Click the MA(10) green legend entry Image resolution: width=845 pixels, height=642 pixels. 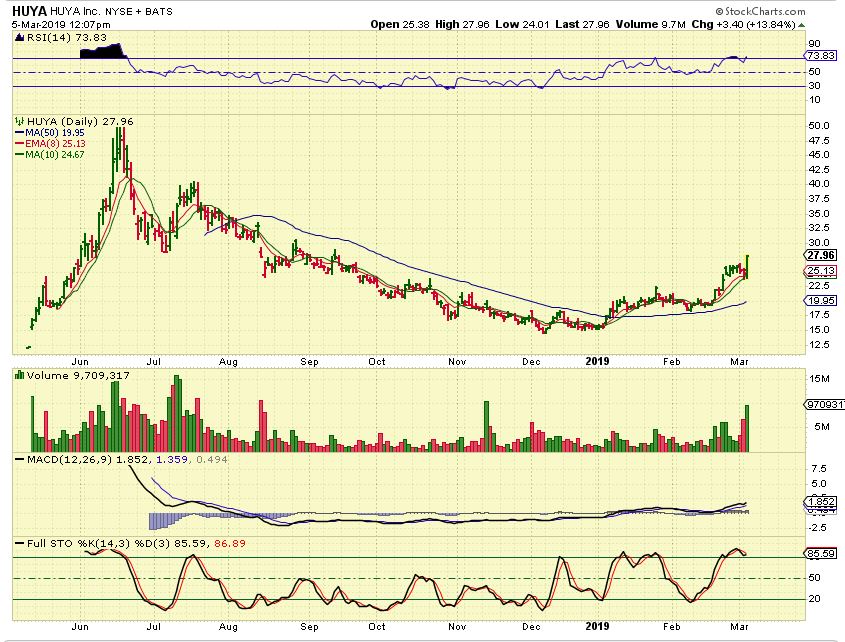point(50,154)
